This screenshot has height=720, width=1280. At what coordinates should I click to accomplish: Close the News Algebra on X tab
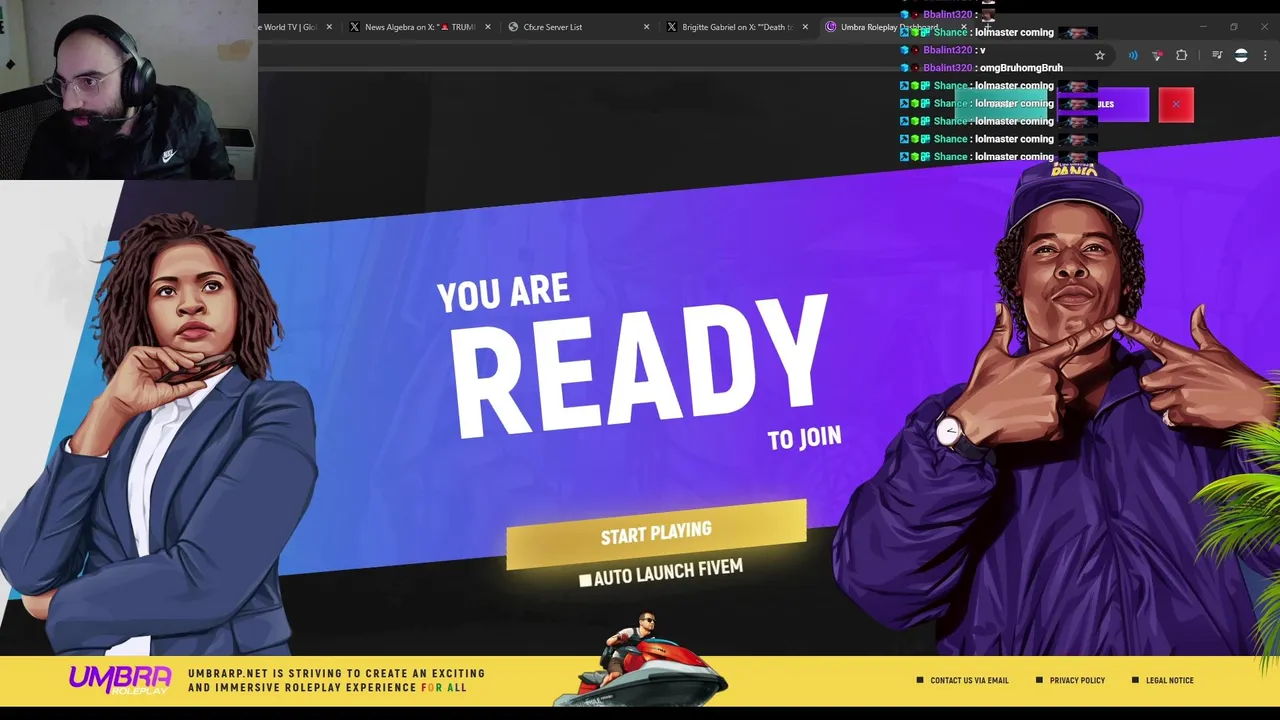(487, 27)
